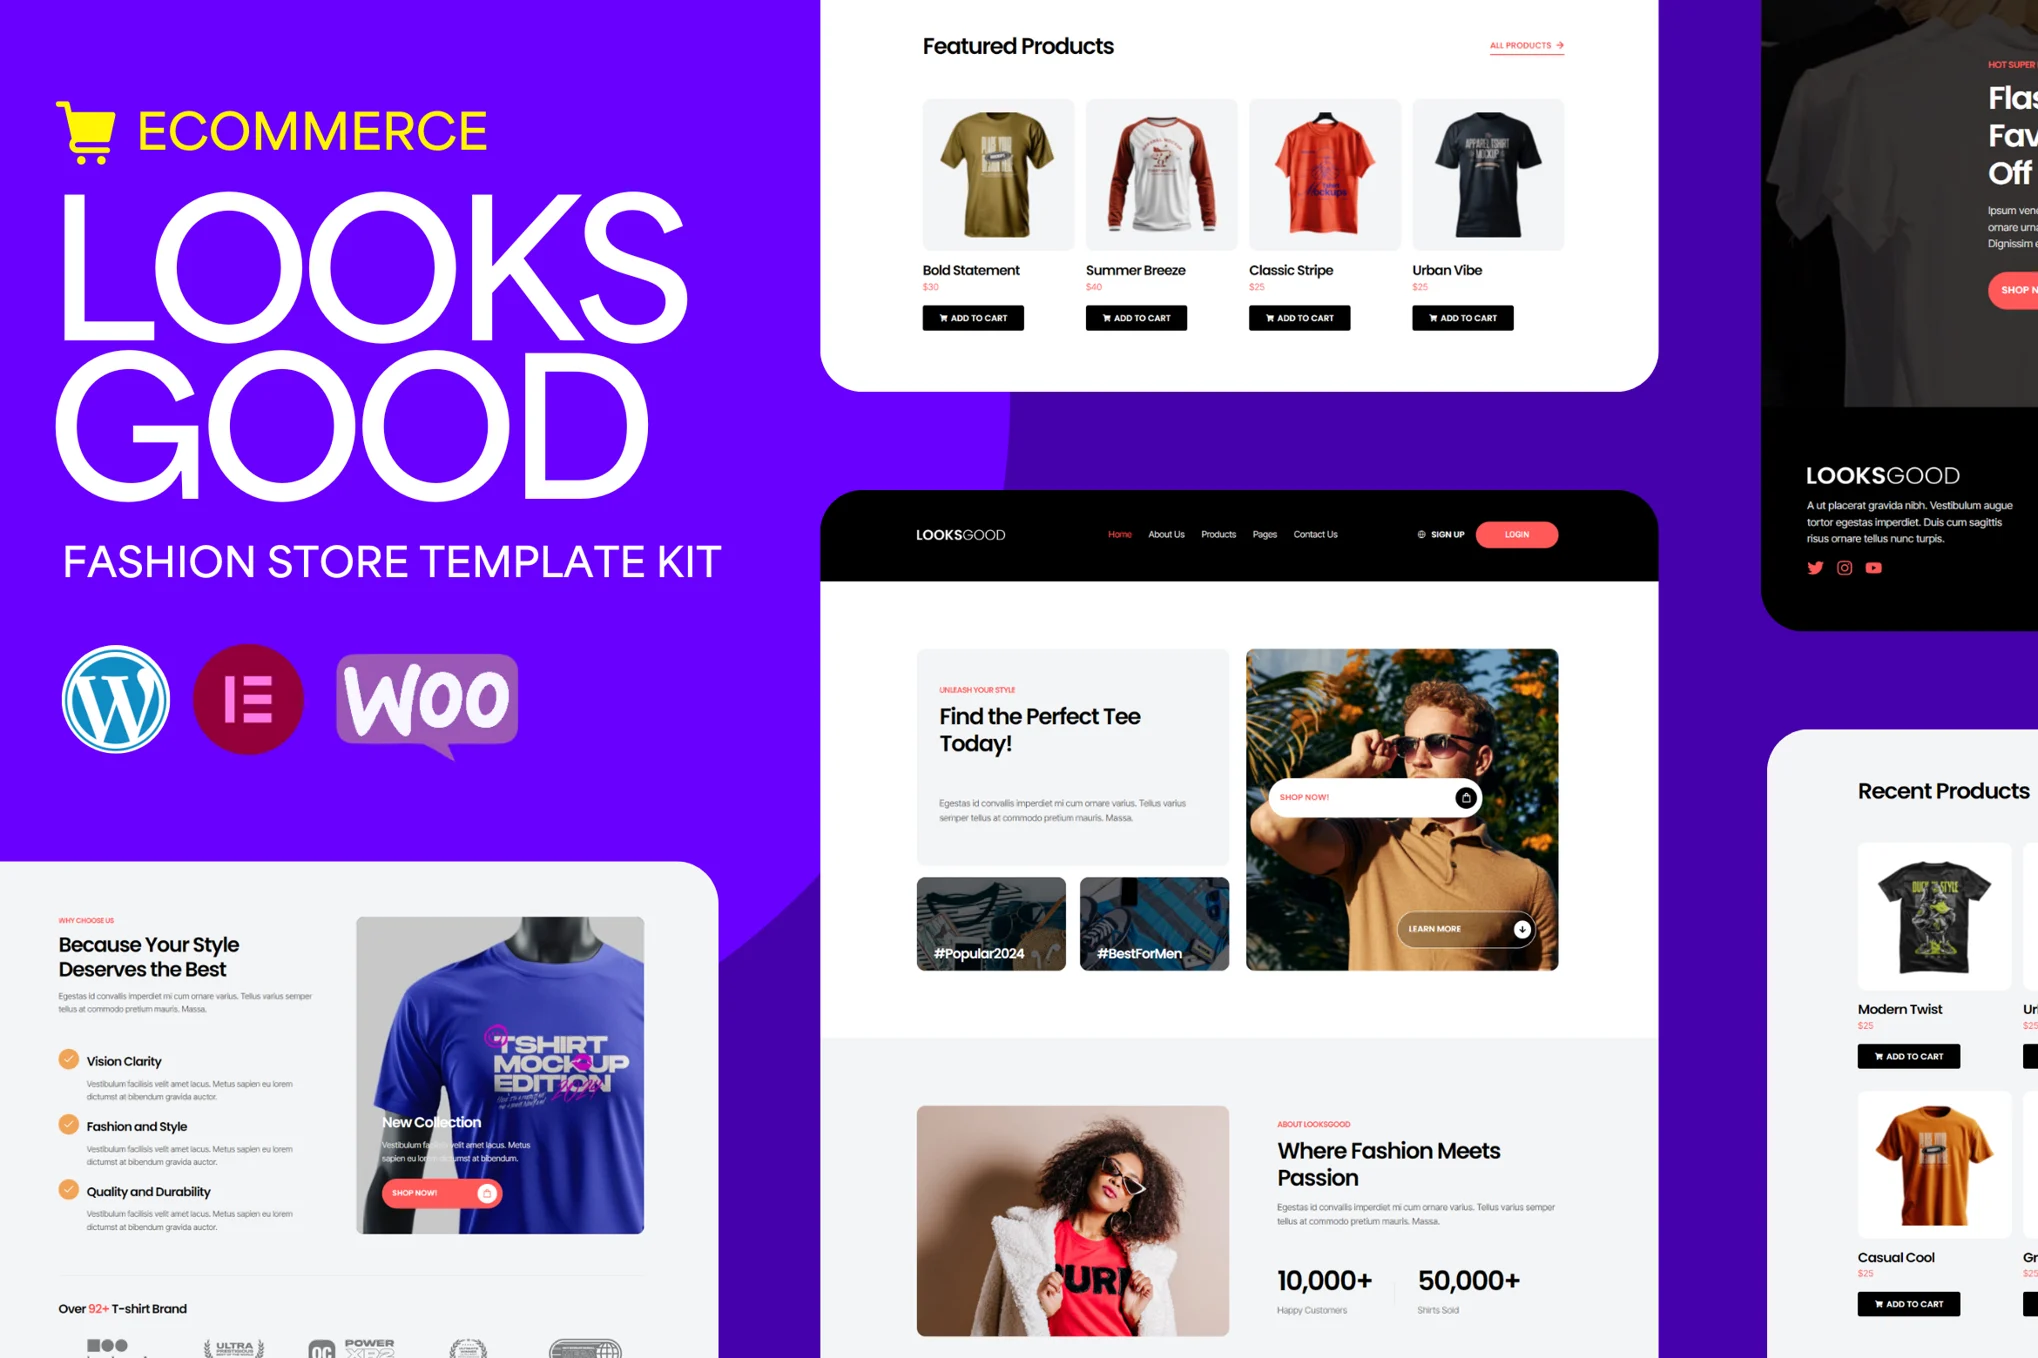Expand the Pages menu item
The image size is (2038, 1358).
tap(1264, 534)
